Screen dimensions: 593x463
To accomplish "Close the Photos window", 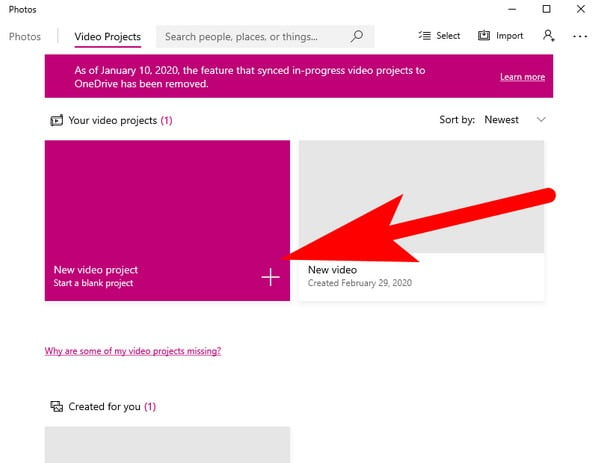I will tap(581, 9).
